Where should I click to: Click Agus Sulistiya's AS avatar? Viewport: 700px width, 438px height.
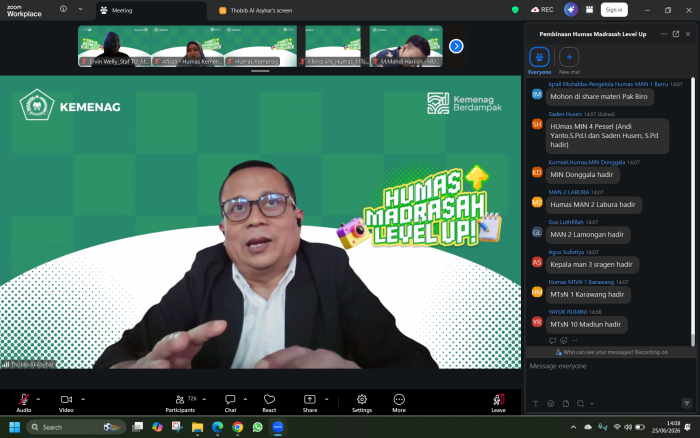point(537,262)
